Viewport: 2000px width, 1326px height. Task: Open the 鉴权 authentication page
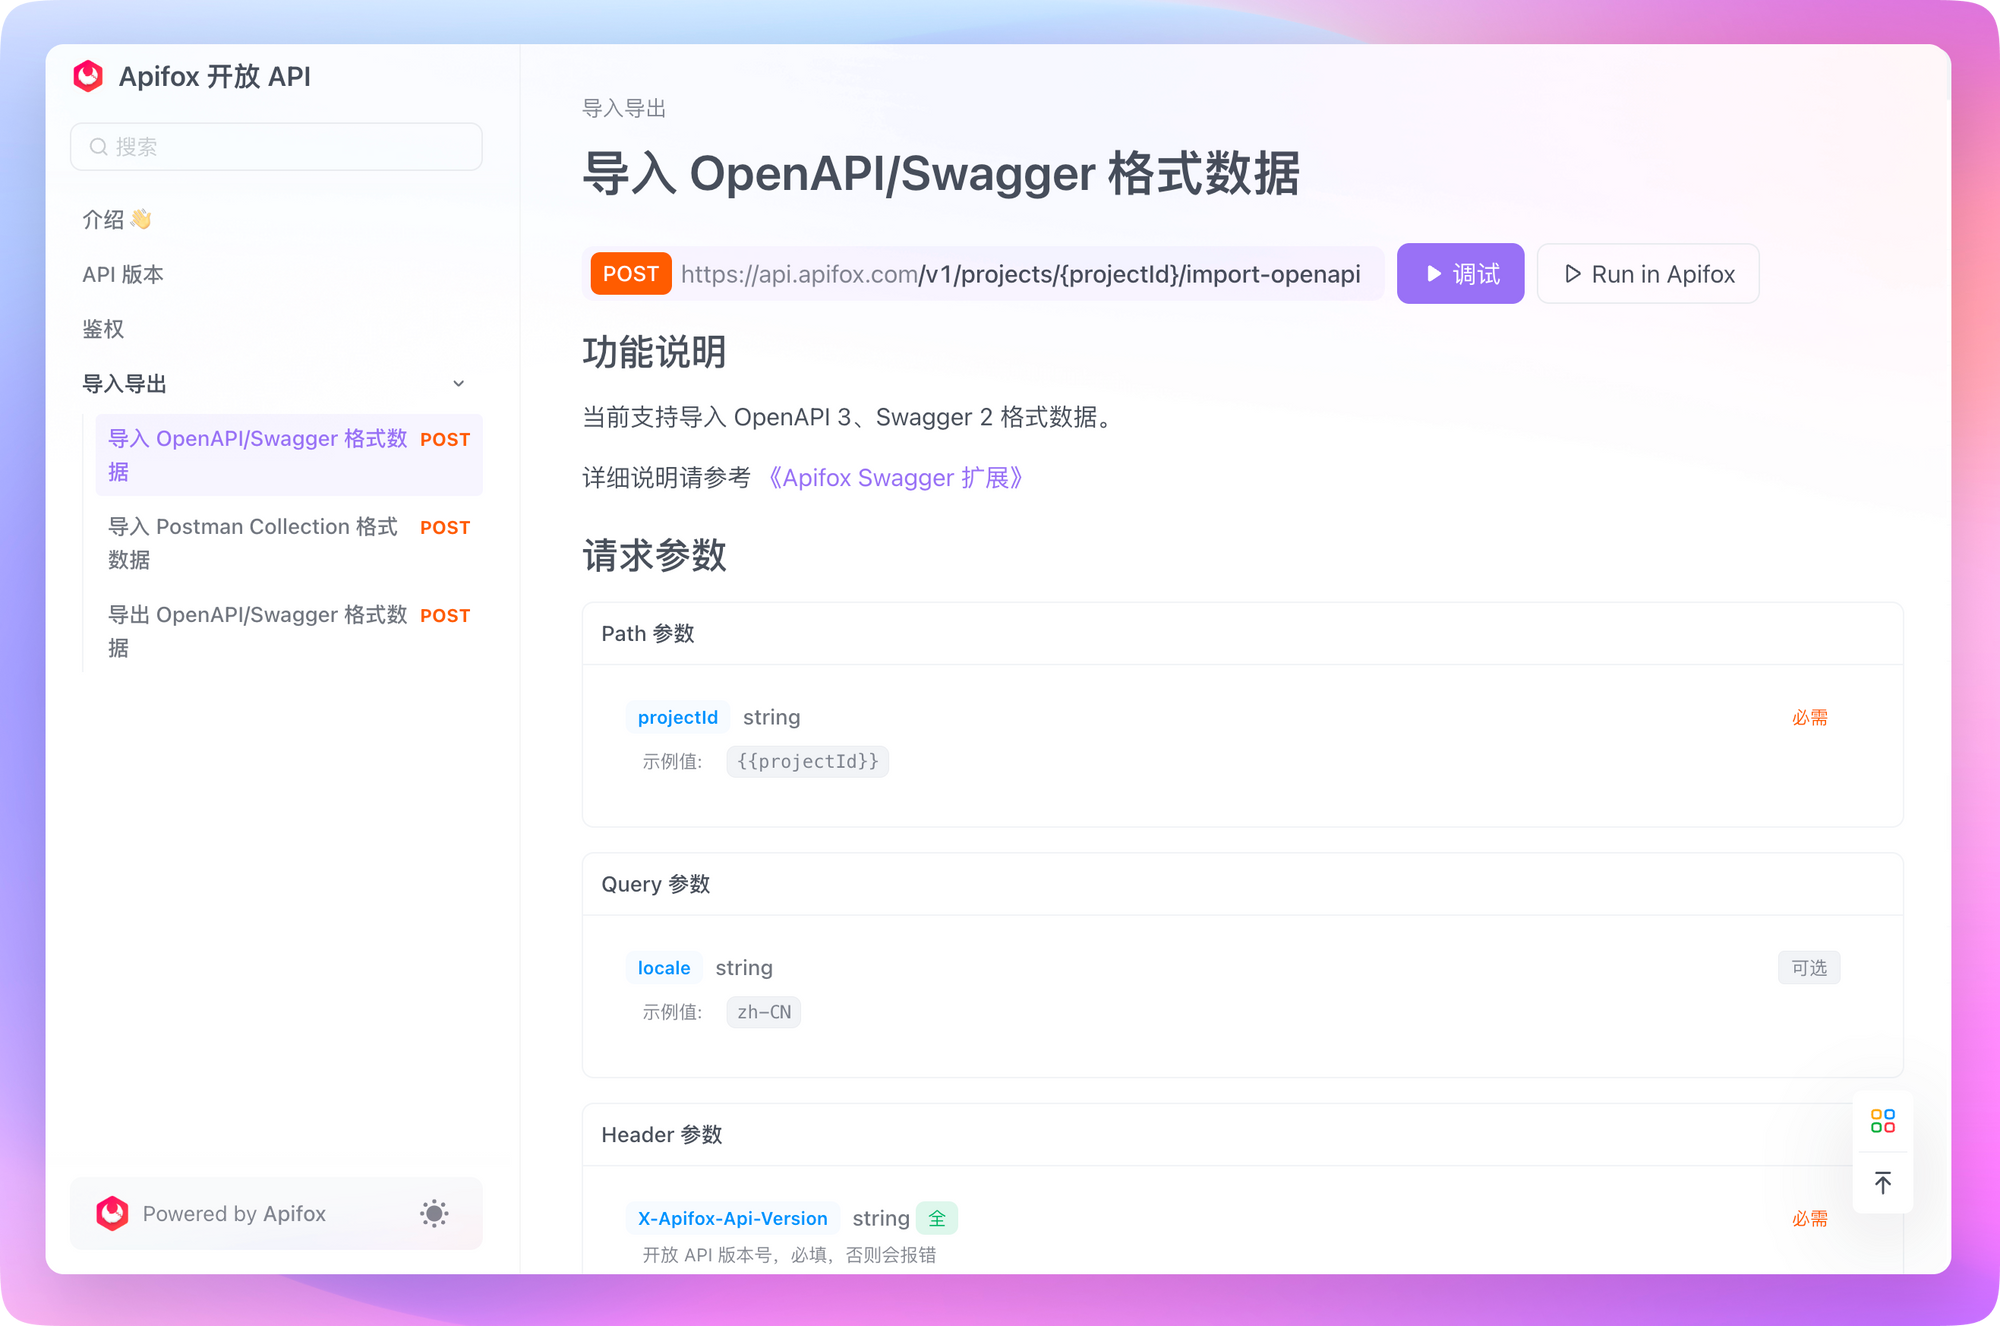pyautogui.click(x=103, y=329)
